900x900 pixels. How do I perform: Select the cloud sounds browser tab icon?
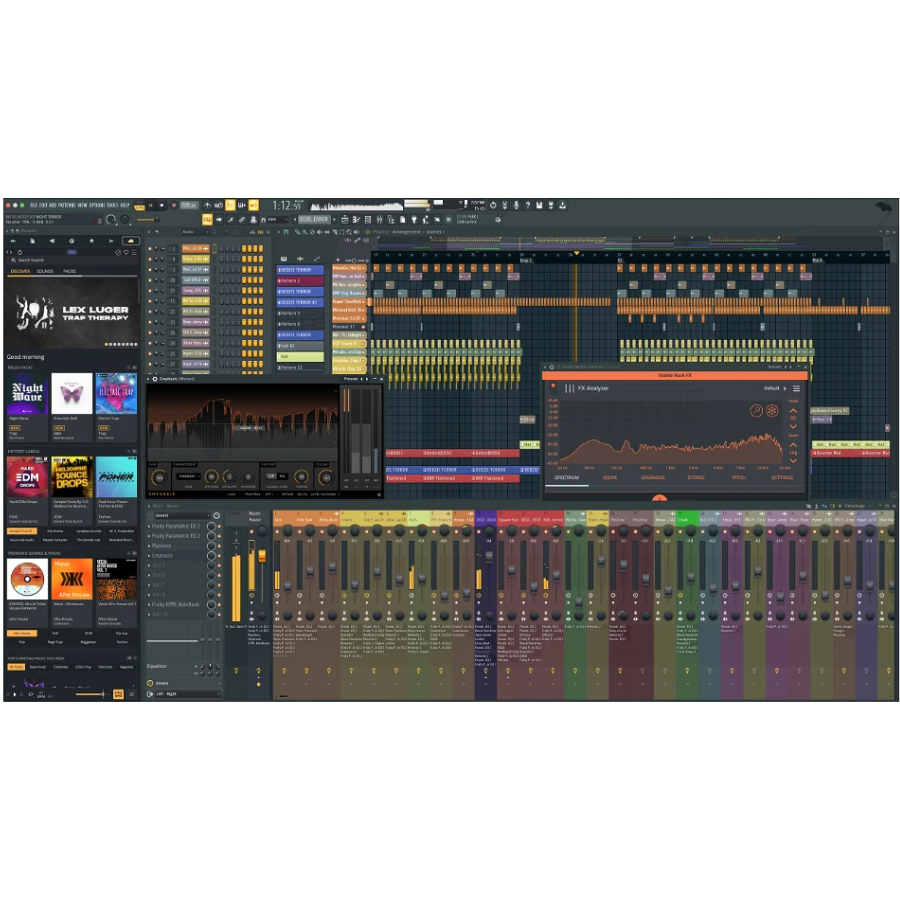tap(130, 241)
